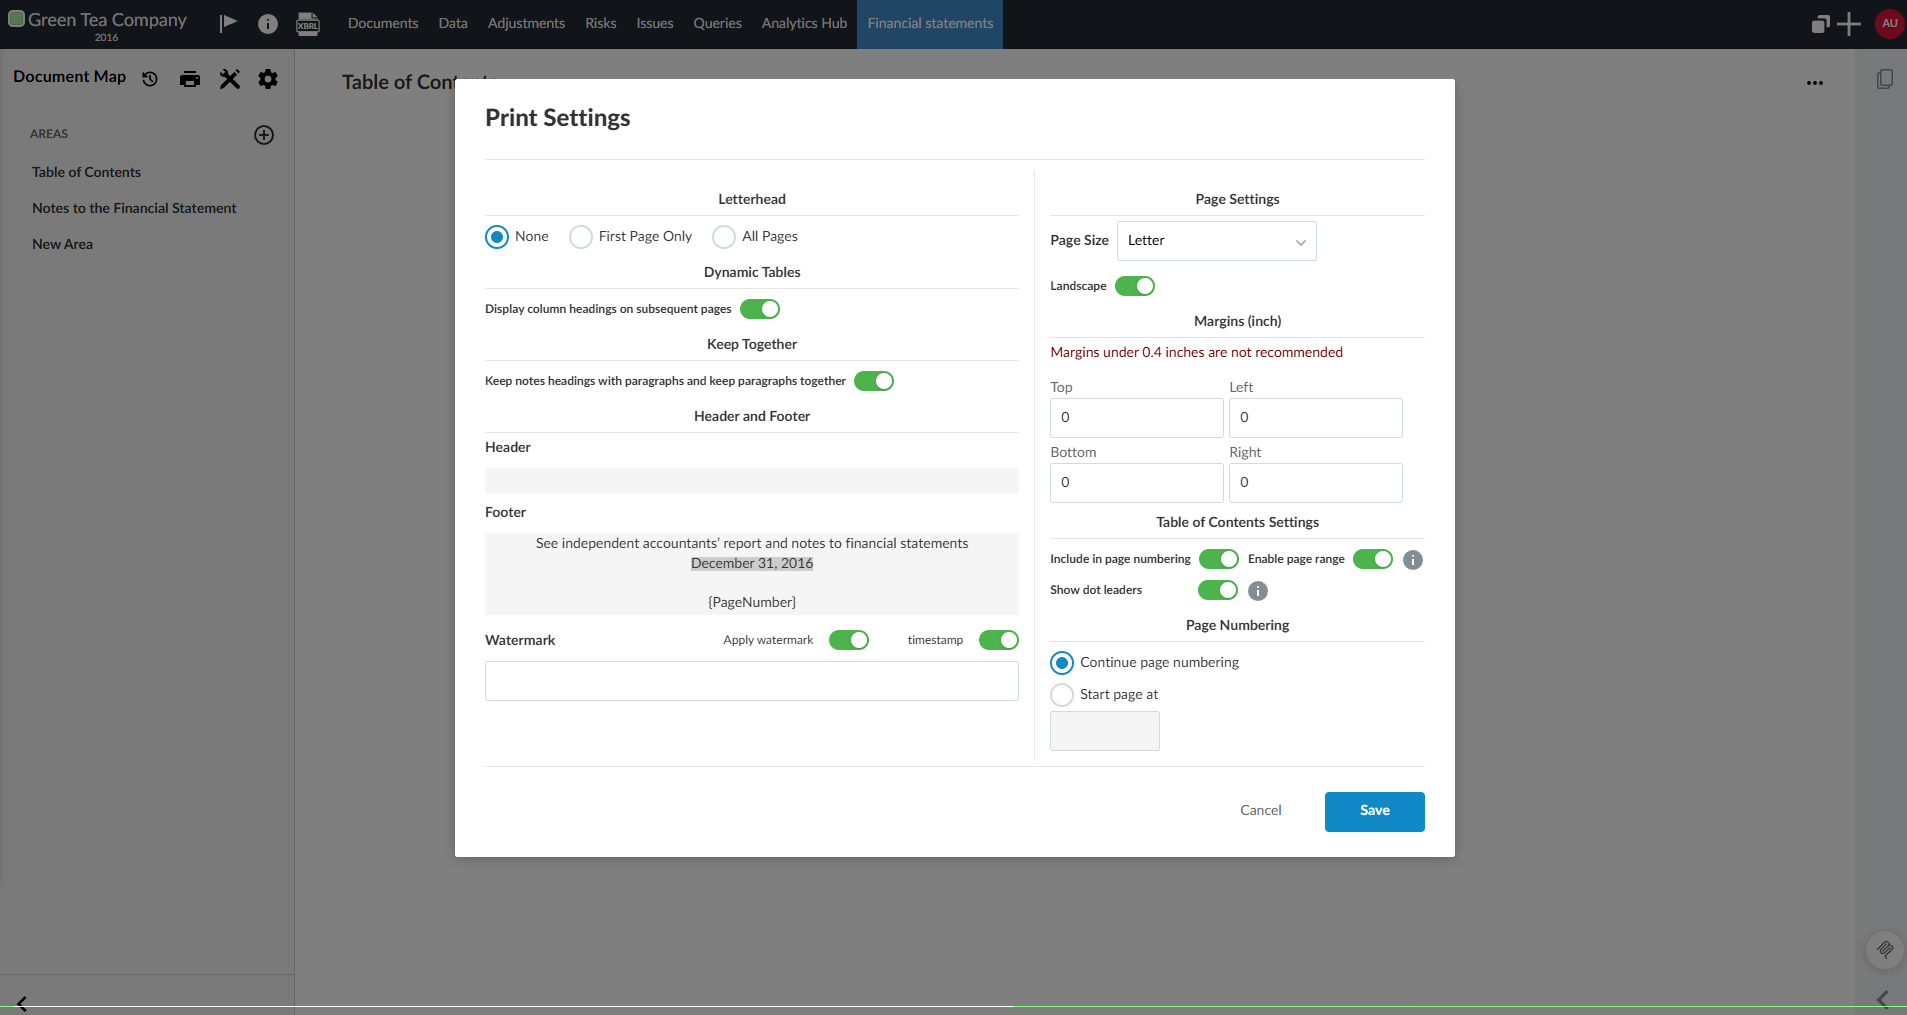Image resolution: width=1907 pixels, height=1015 pixels.
Task: Disable the Apply watermark toggle
Action: [849, 640]
